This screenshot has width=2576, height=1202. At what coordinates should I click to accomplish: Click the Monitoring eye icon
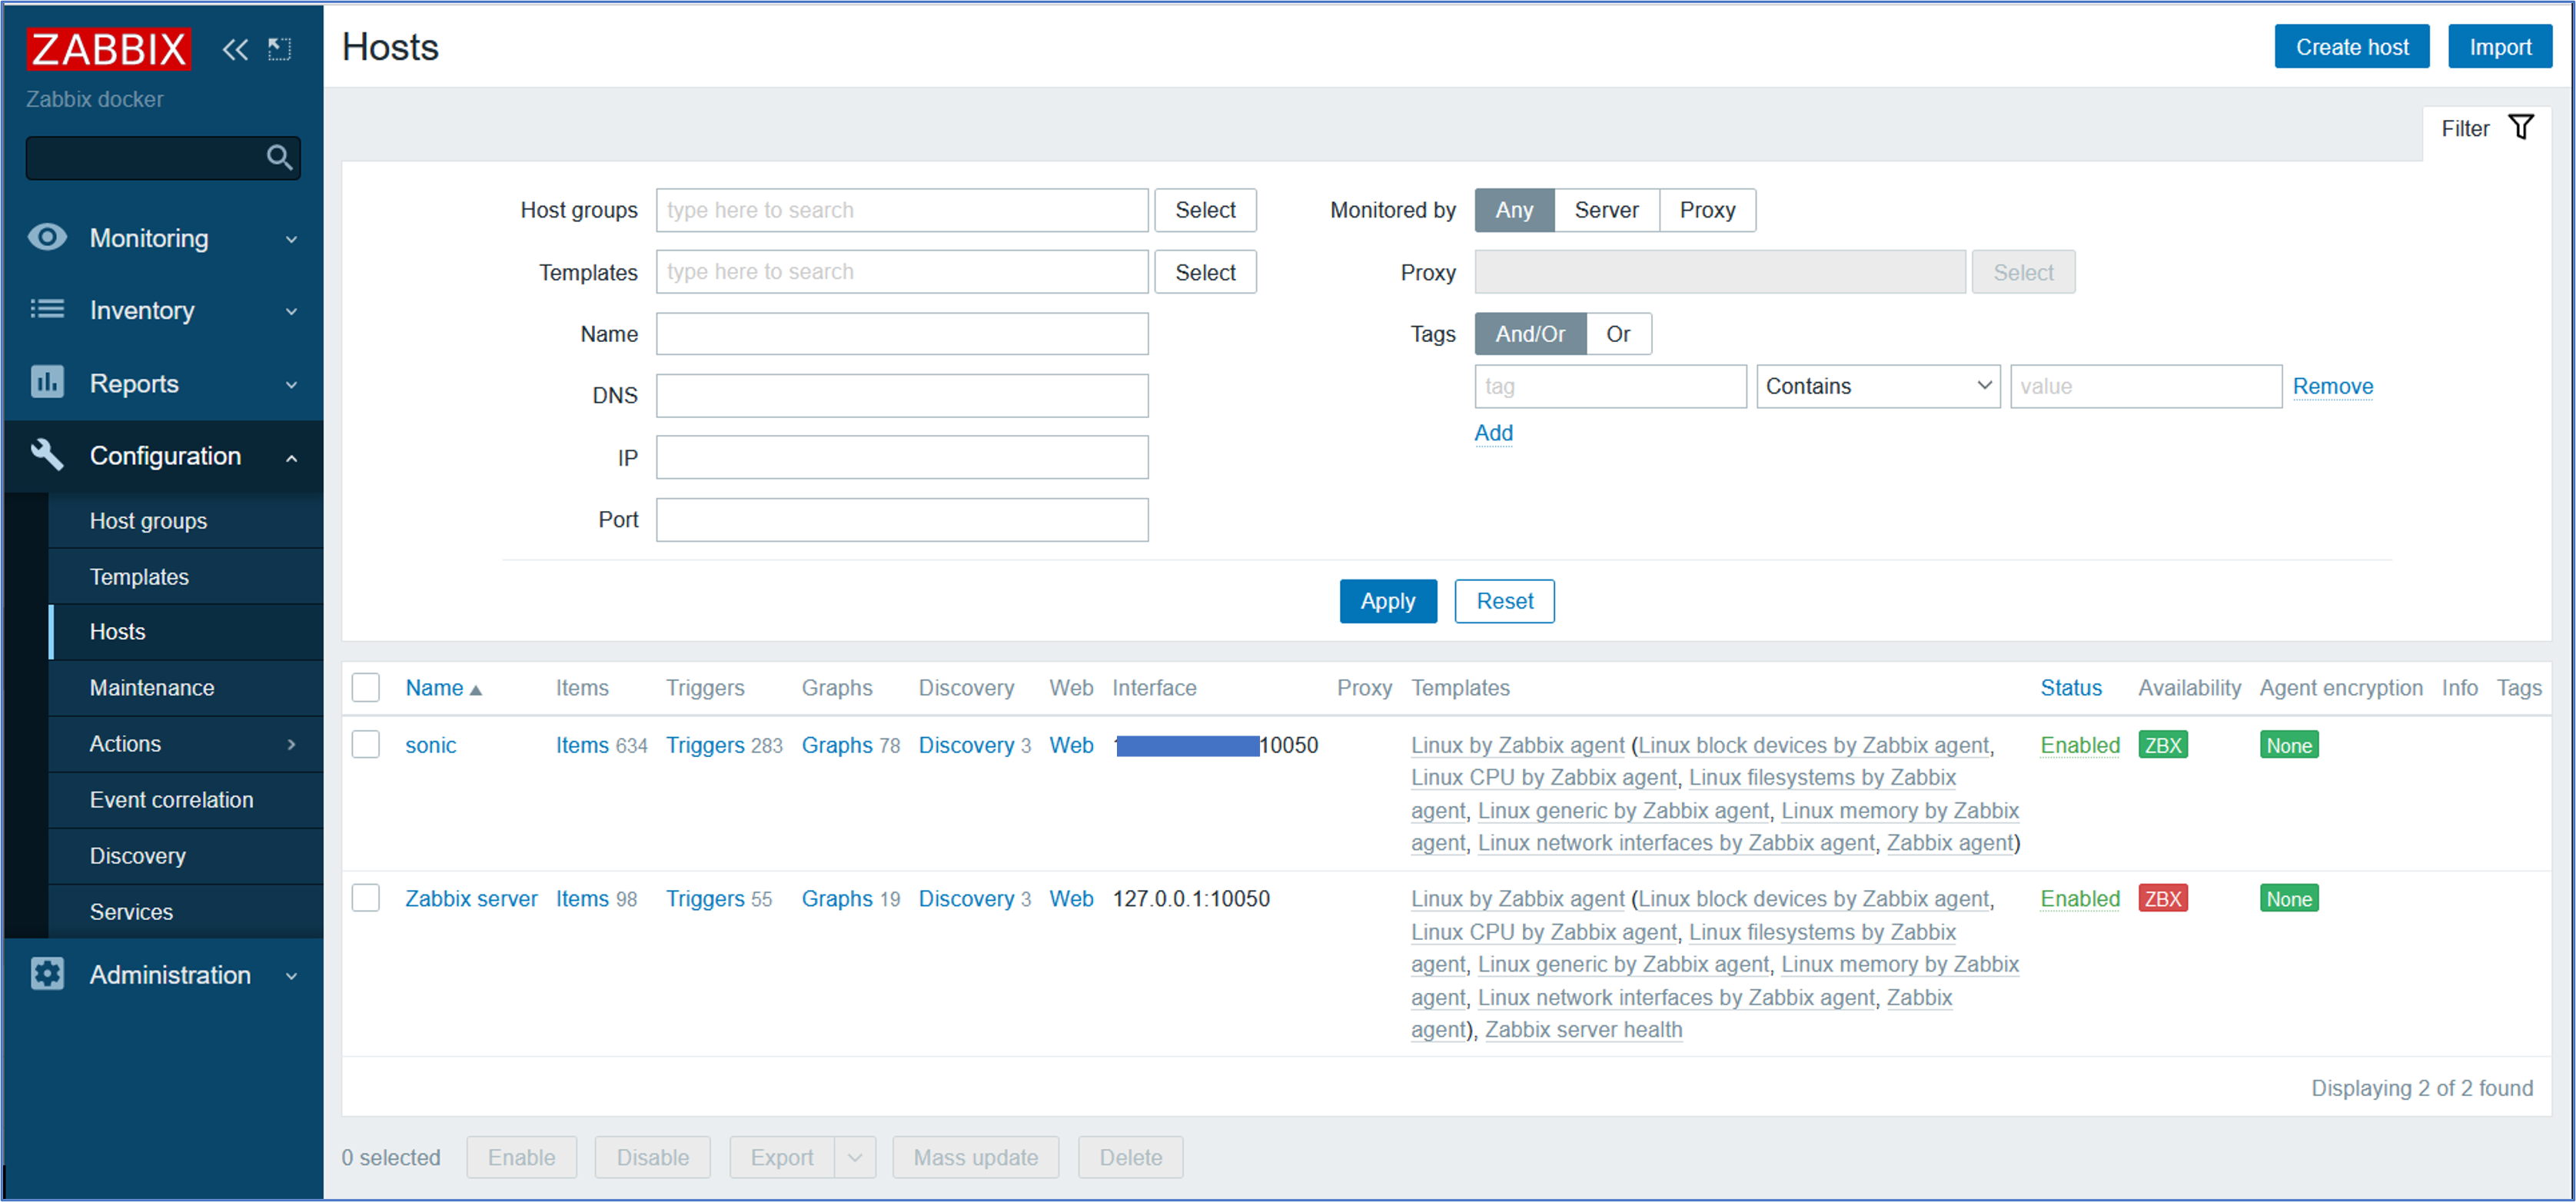click(47, 237)
